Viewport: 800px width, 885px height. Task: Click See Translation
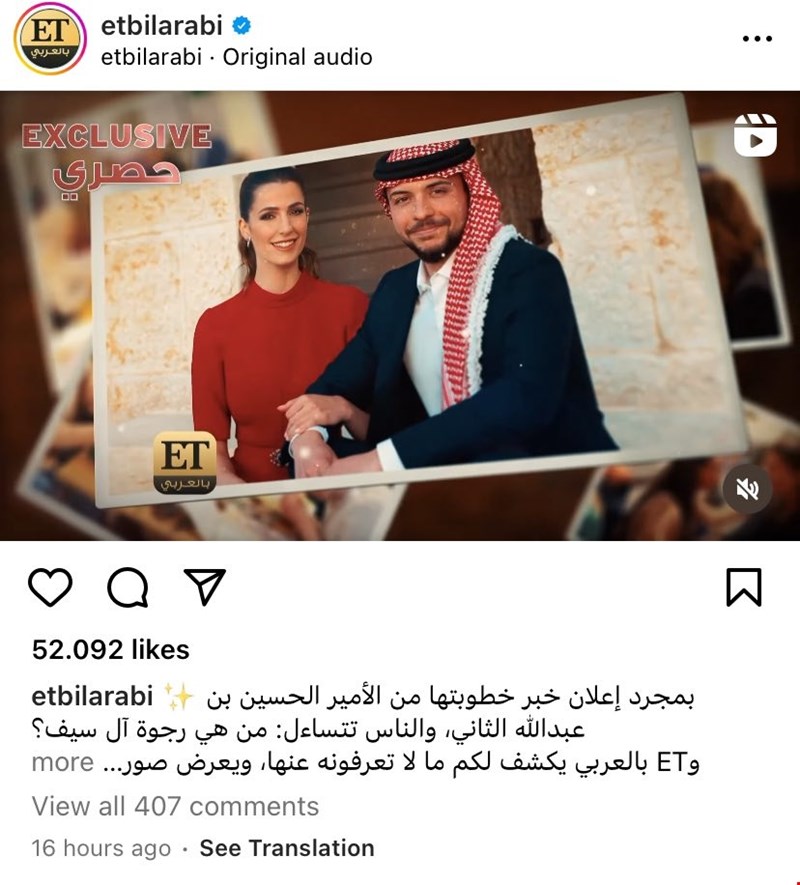coord(287,848)
